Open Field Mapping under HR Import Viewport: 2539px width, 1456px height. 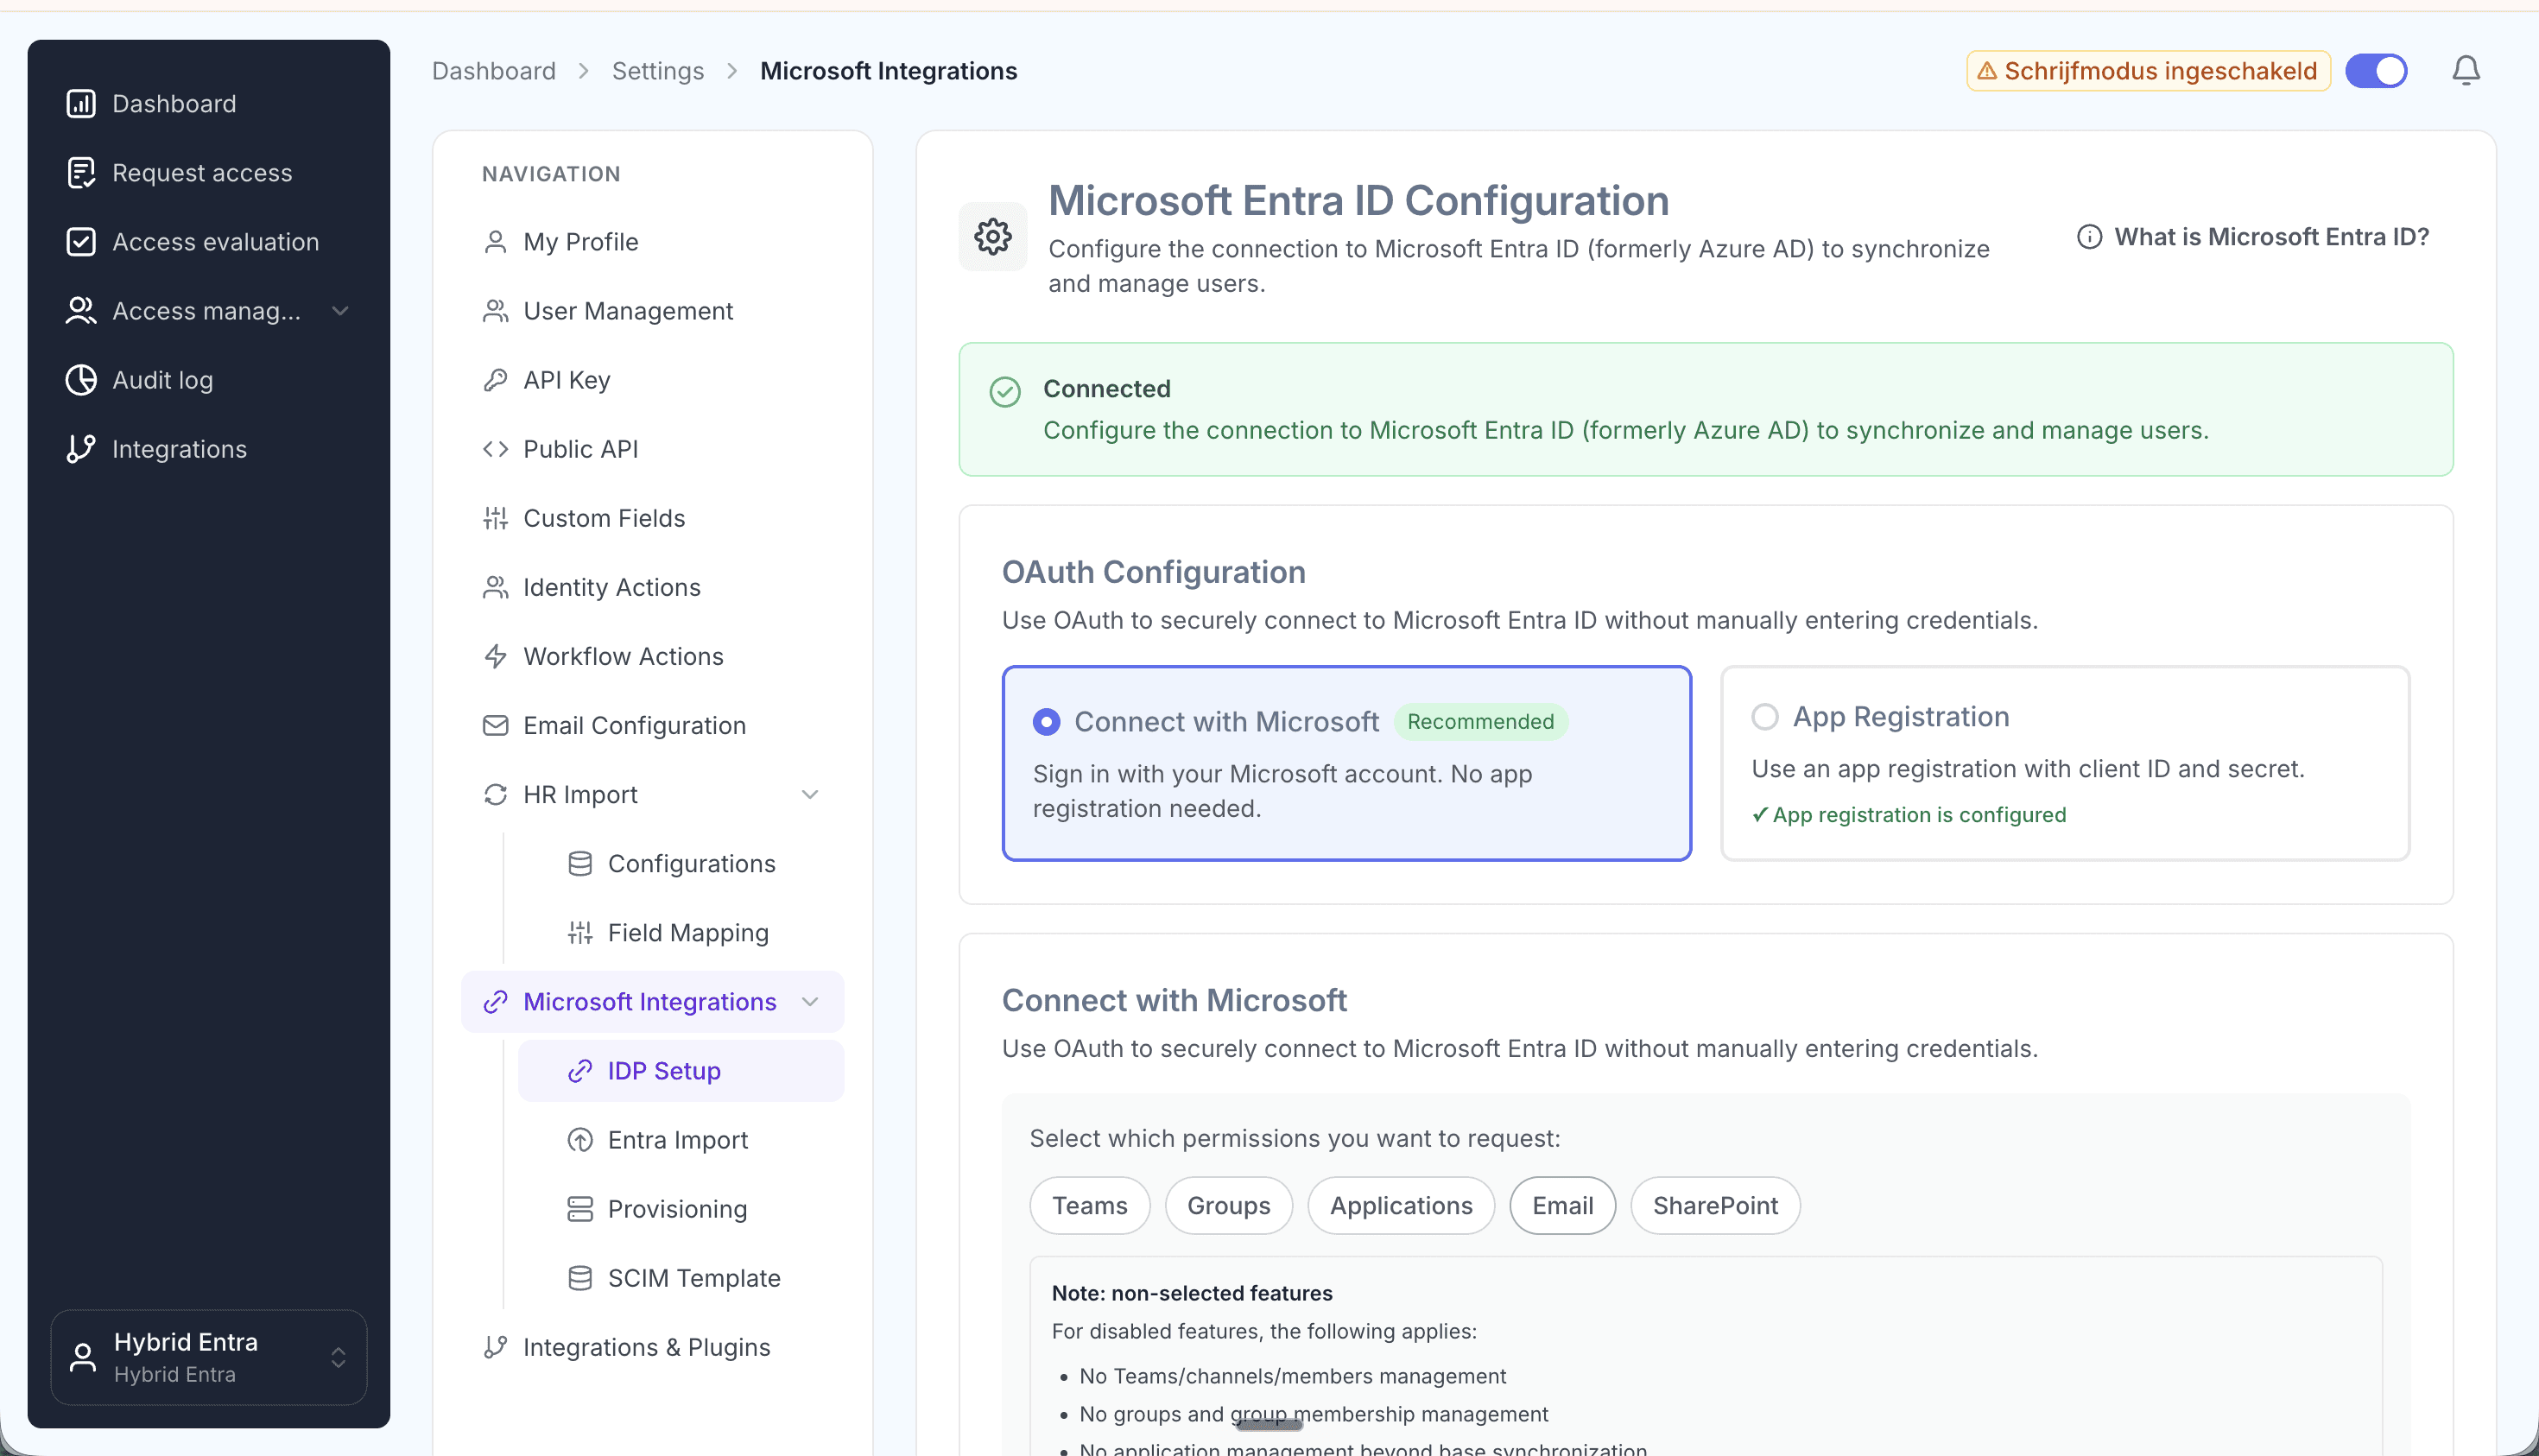[x=680, y=931]
